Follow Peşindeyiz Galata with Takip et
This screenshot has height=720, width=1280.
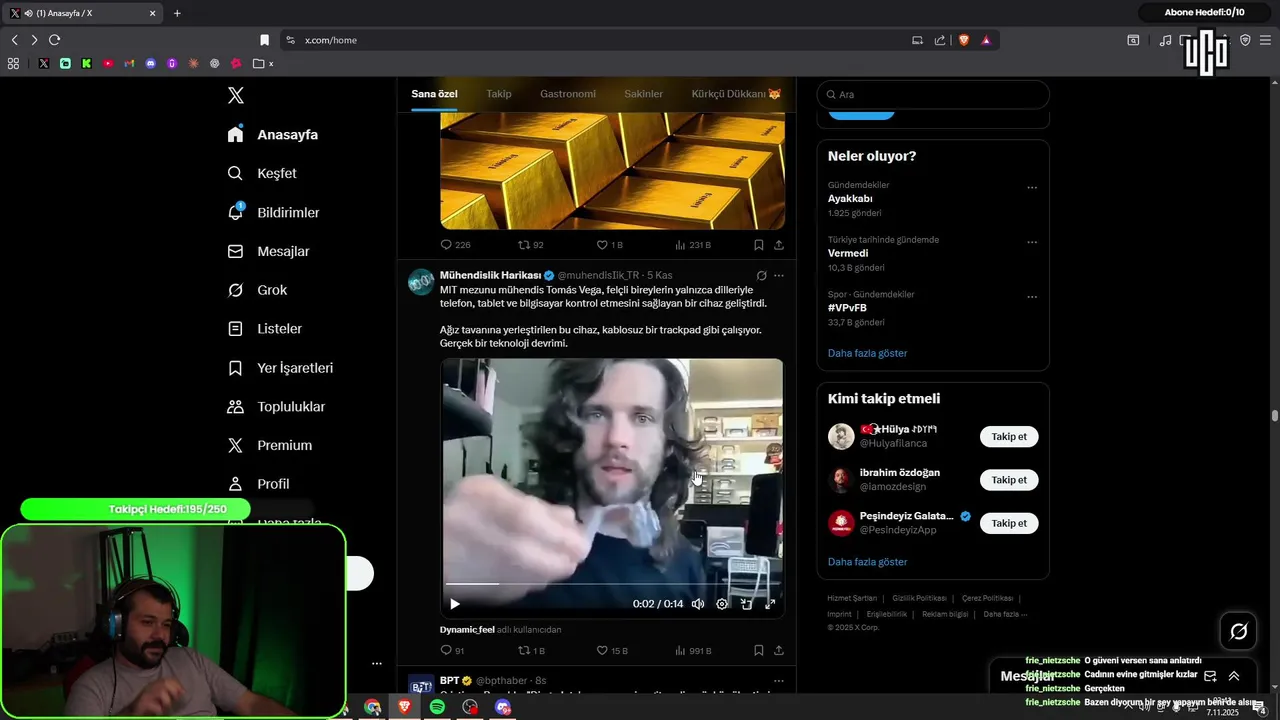tap(1009, 523)
